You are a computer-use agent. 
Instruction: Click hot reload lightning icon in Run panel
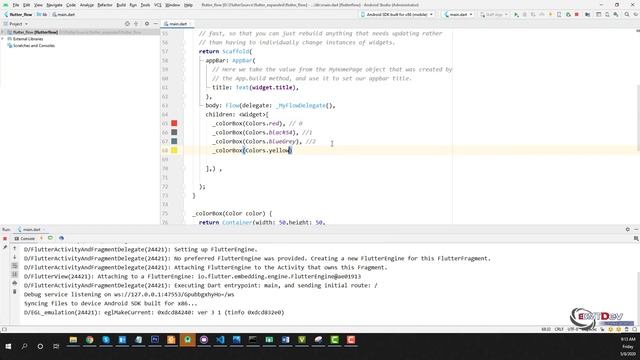41,238
